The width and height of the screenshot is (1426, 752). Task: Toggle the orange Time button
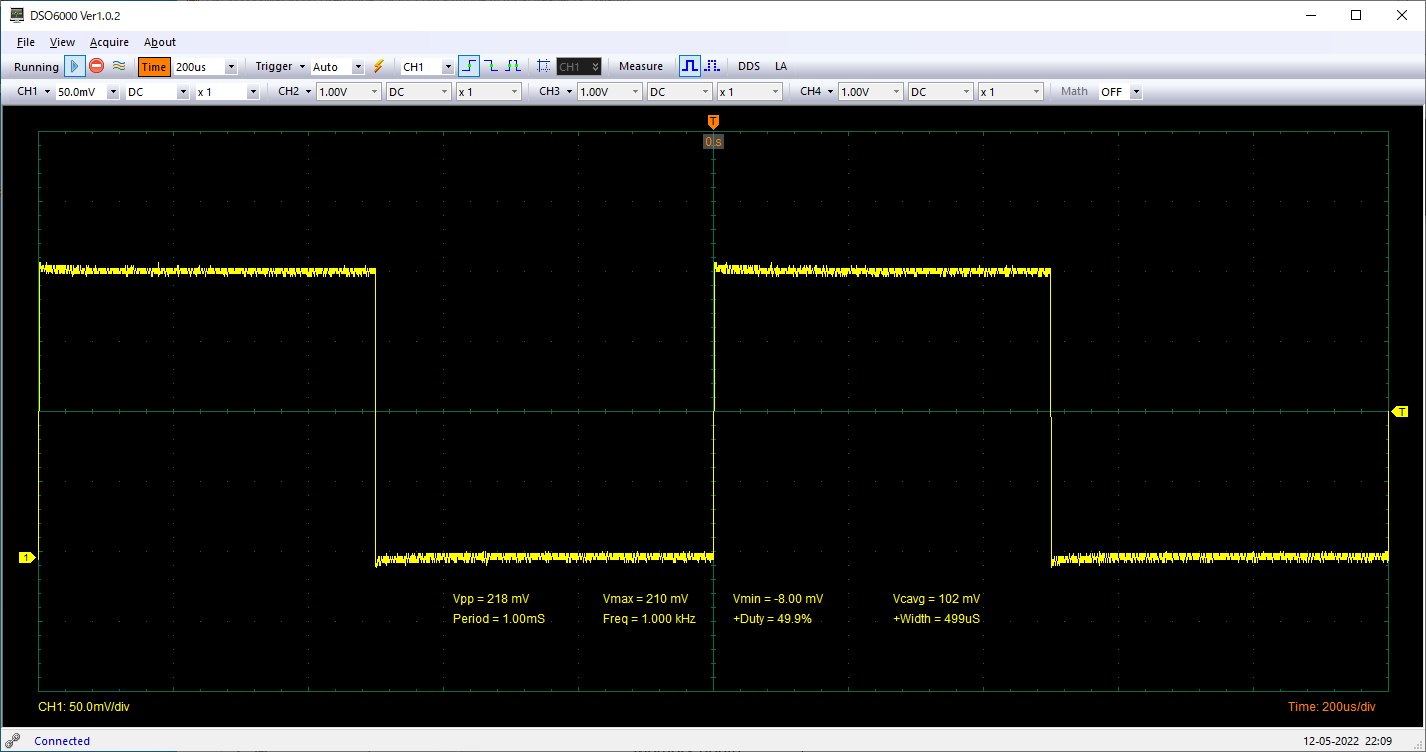coord(154,67)
